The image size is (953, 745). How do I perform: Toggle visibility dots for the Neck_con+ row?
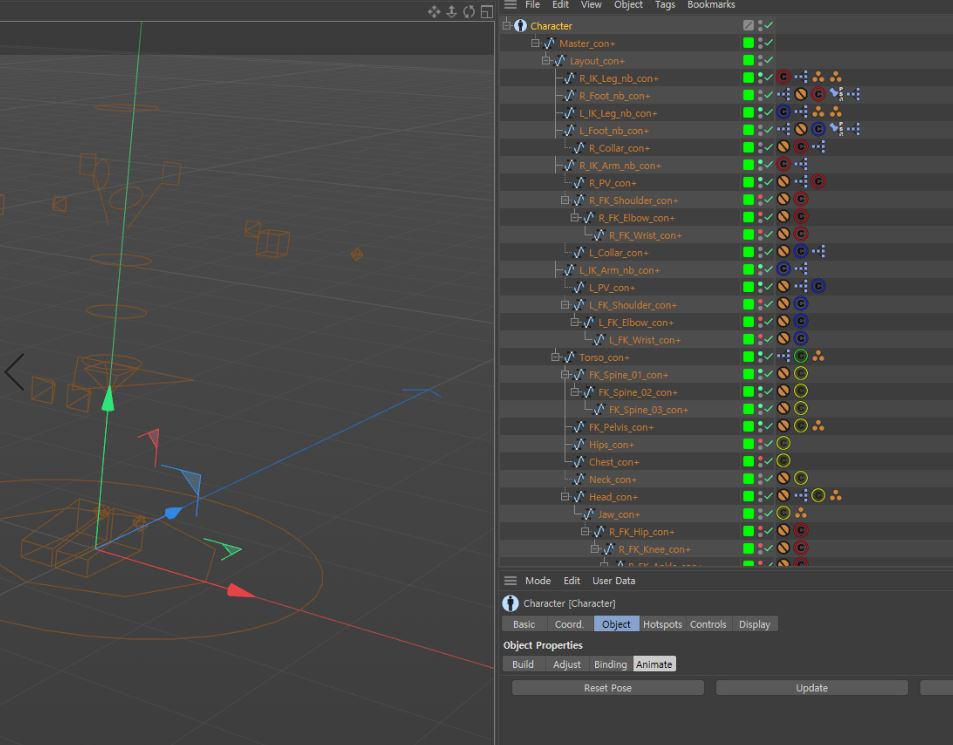760,480
